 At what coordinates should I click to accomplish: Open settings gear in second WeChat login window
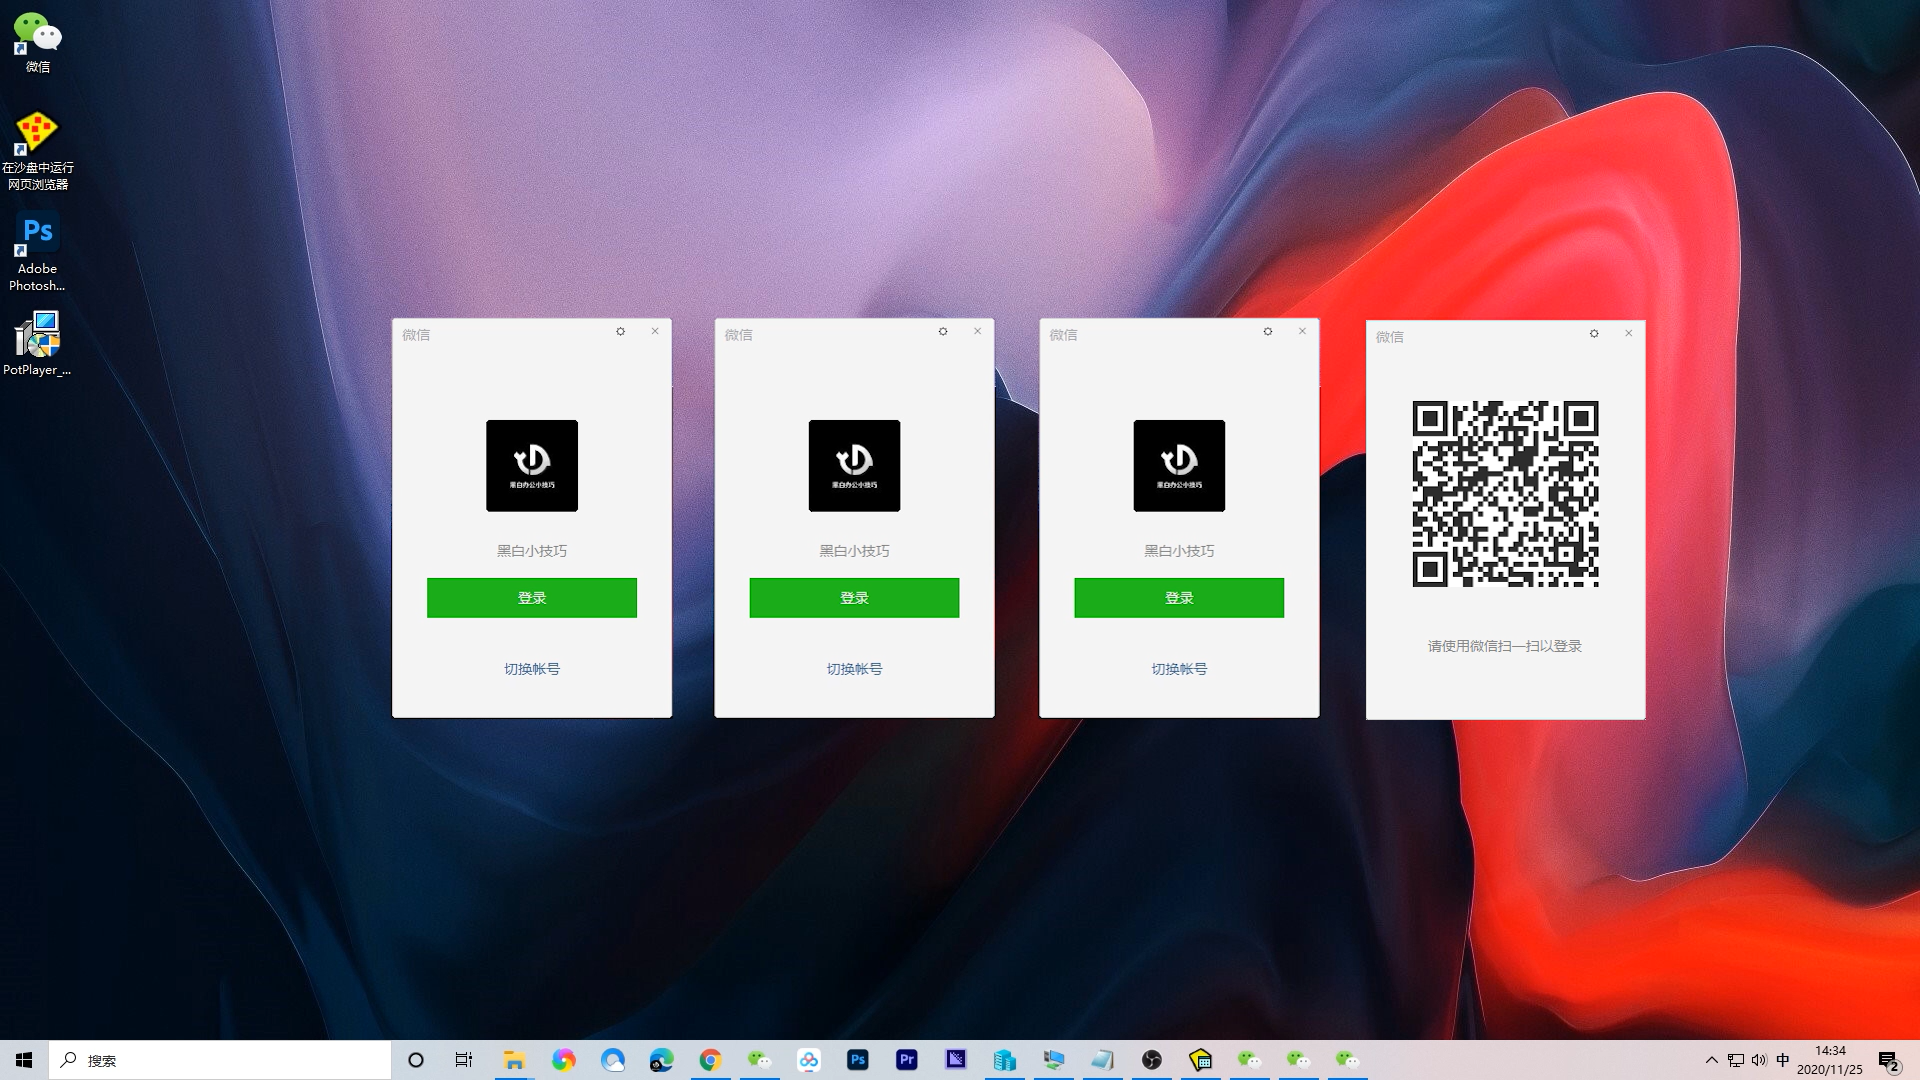(943, 332)
